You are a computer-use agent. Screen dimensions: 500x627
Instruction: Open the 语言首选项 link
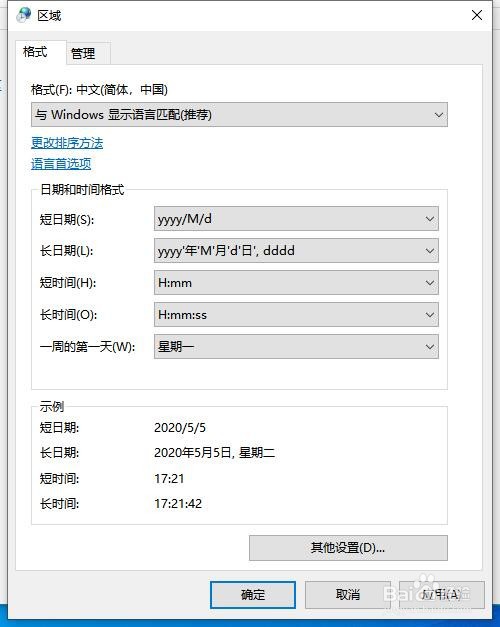(61, 164)
